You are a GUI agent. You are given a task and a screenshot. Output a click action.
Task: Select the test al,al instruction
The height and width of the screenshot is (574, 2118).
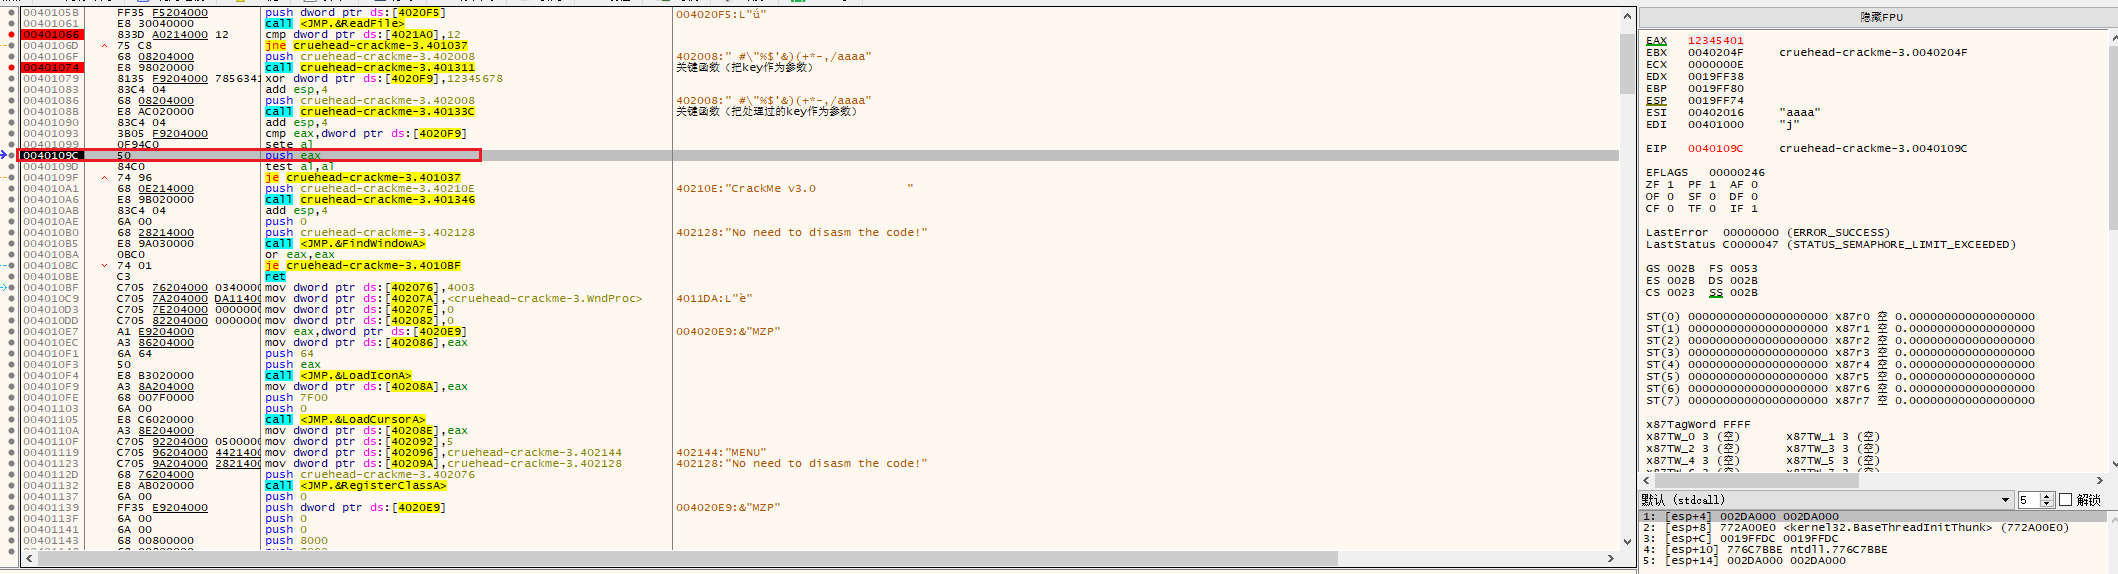pos(300,167)
